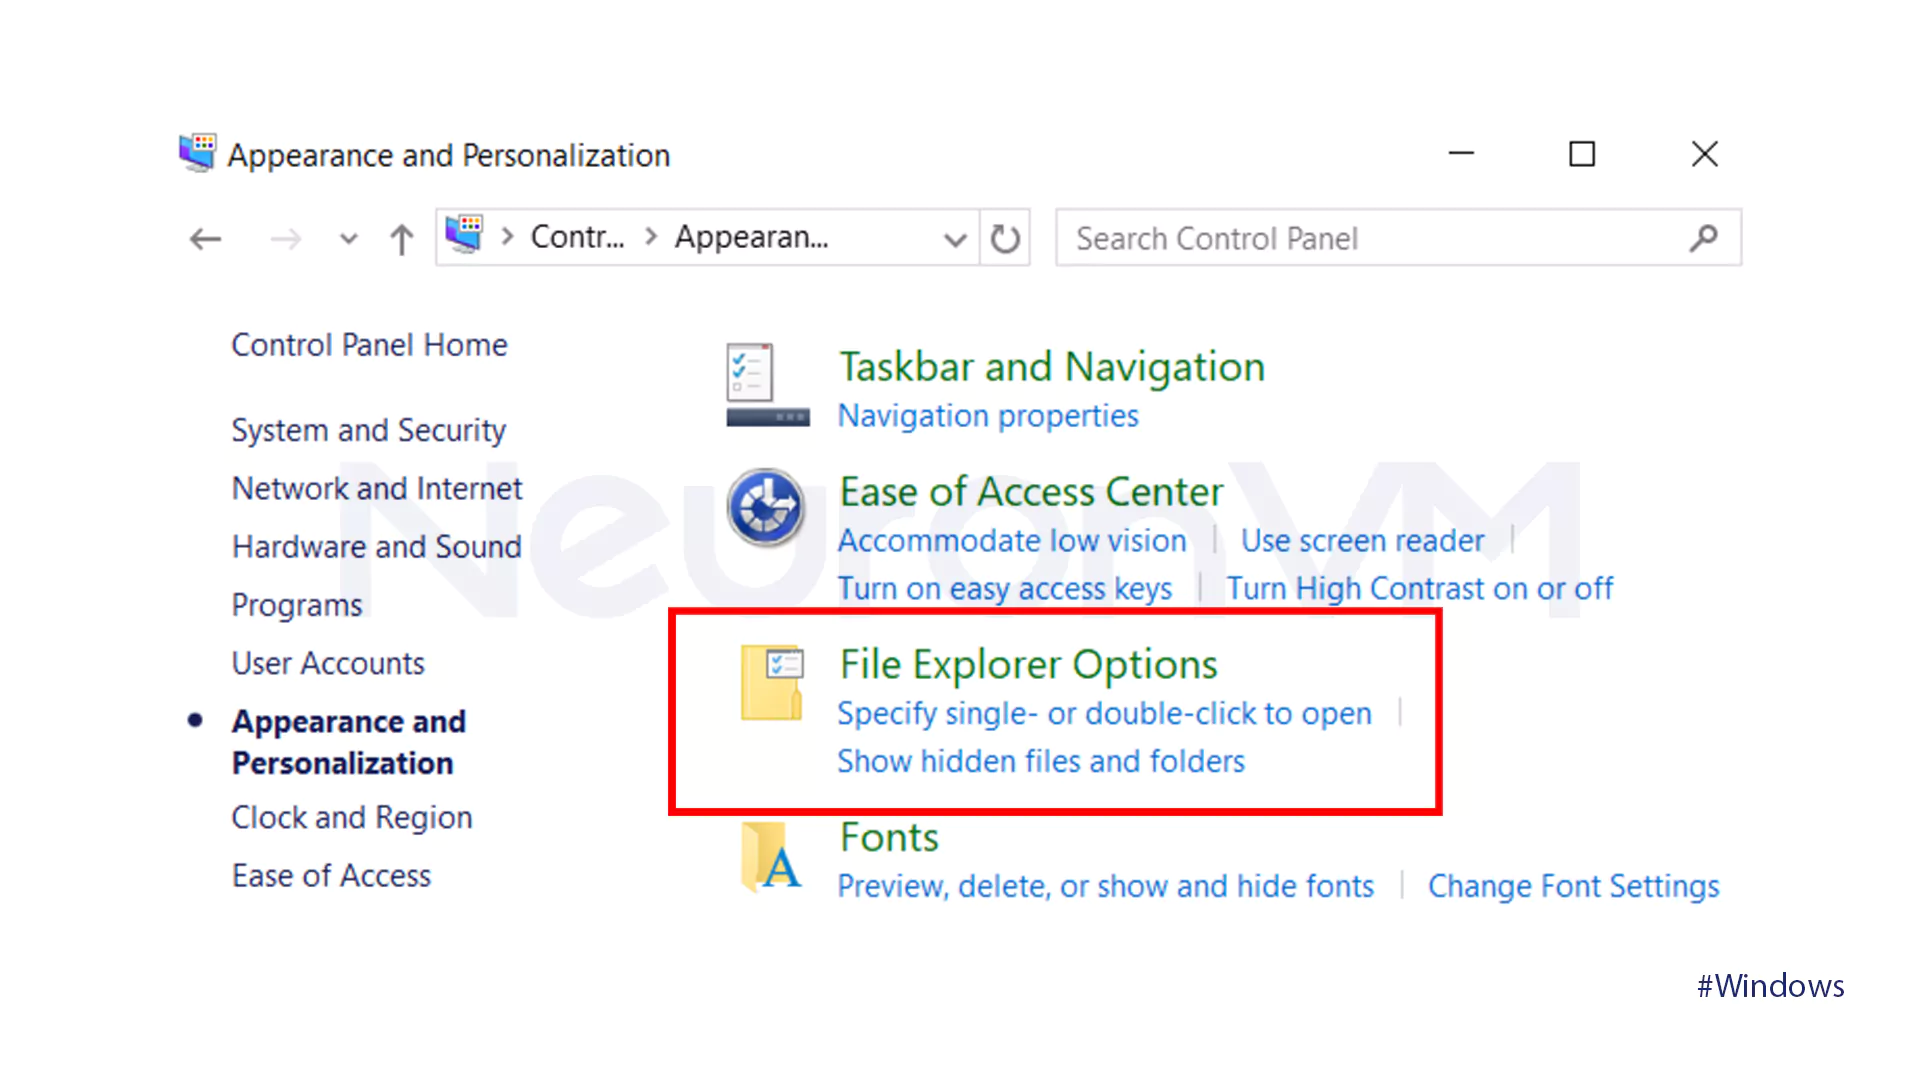Open System and Security from the sidebar
This screenshot has width=1920, height=1080.
368,429
